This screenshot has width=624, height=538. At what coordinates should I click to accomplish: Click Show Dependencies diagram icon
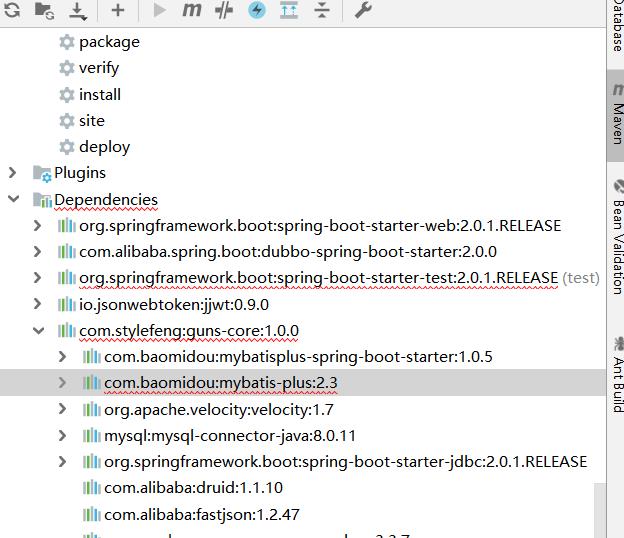[289, 10]
